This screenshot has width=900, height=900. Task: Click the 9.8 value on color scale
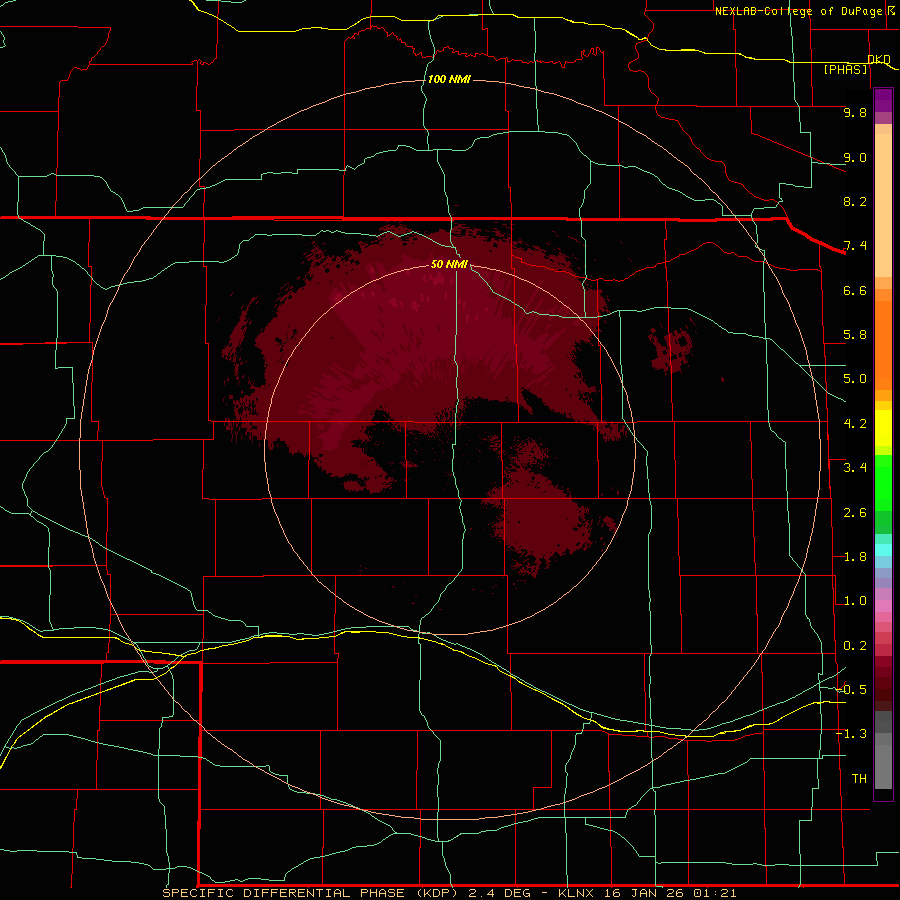[855, 112]
